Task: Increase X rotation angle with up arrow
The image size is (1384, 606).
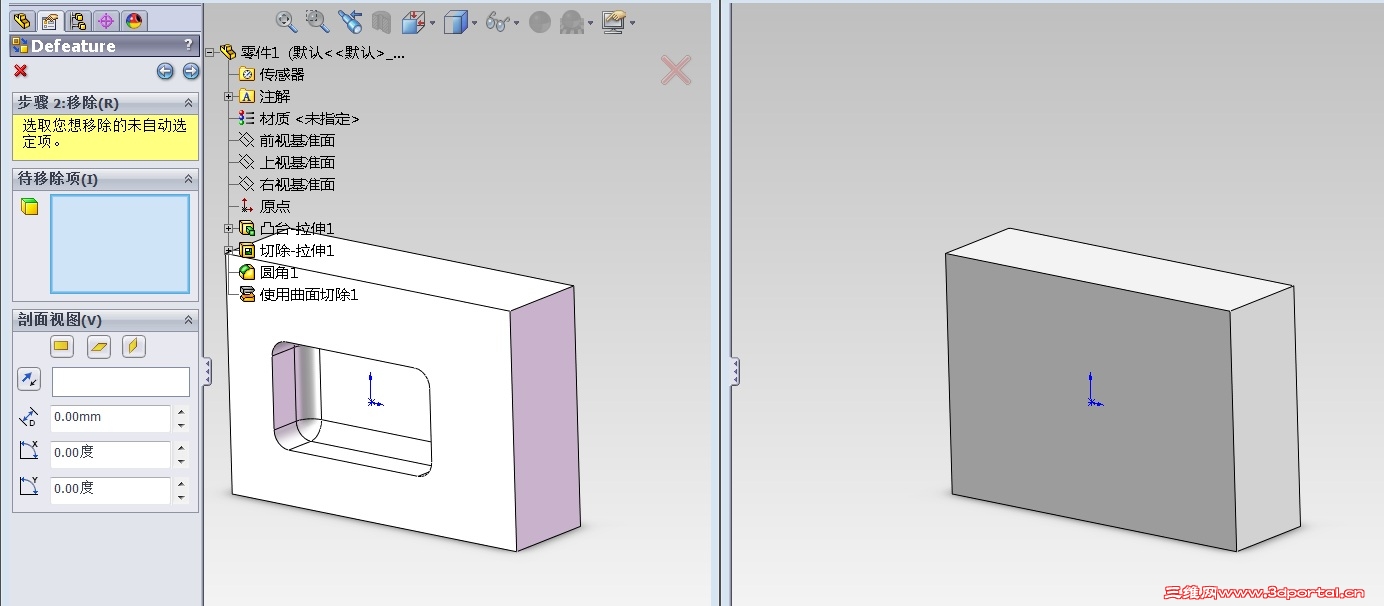Action: [x=181, y=447]
